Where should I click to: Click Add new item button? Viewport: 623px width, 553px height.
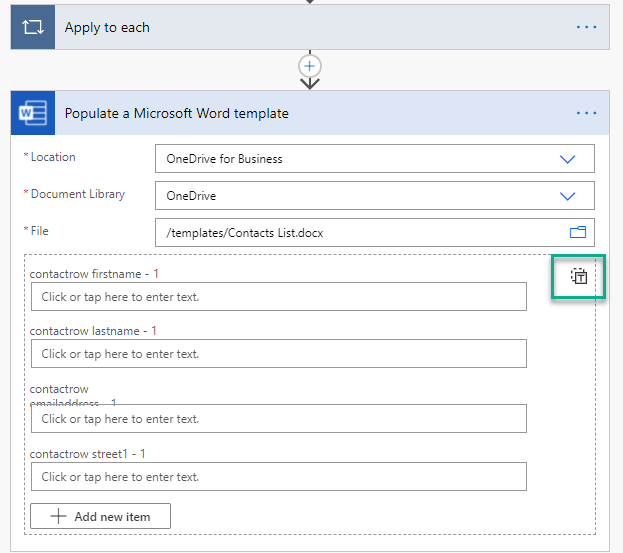pyautogui.click(x=101, y=516)
